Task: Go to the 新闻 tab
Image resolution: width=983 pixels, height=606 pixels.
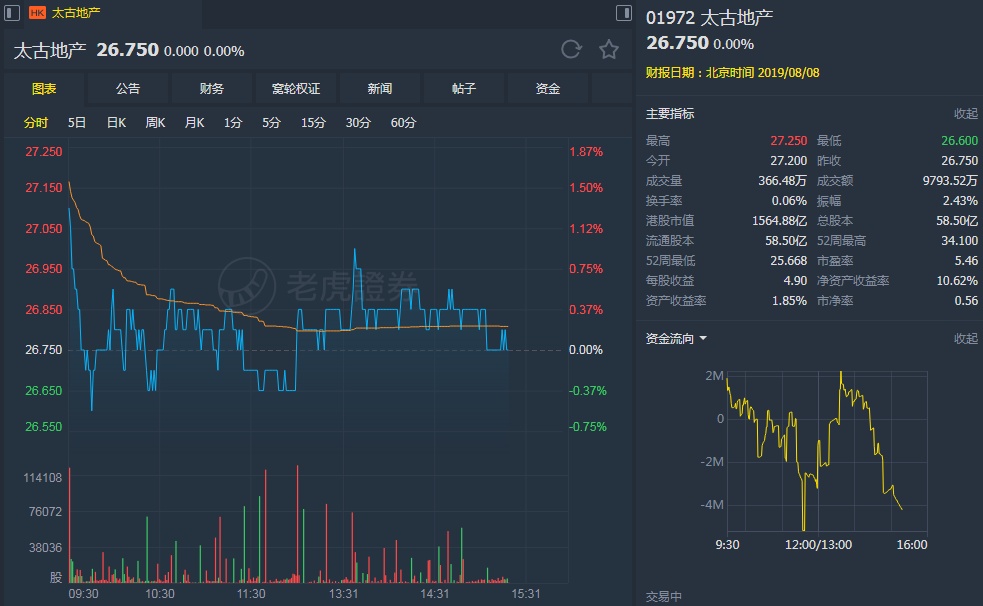Action: tap(380, 89)
